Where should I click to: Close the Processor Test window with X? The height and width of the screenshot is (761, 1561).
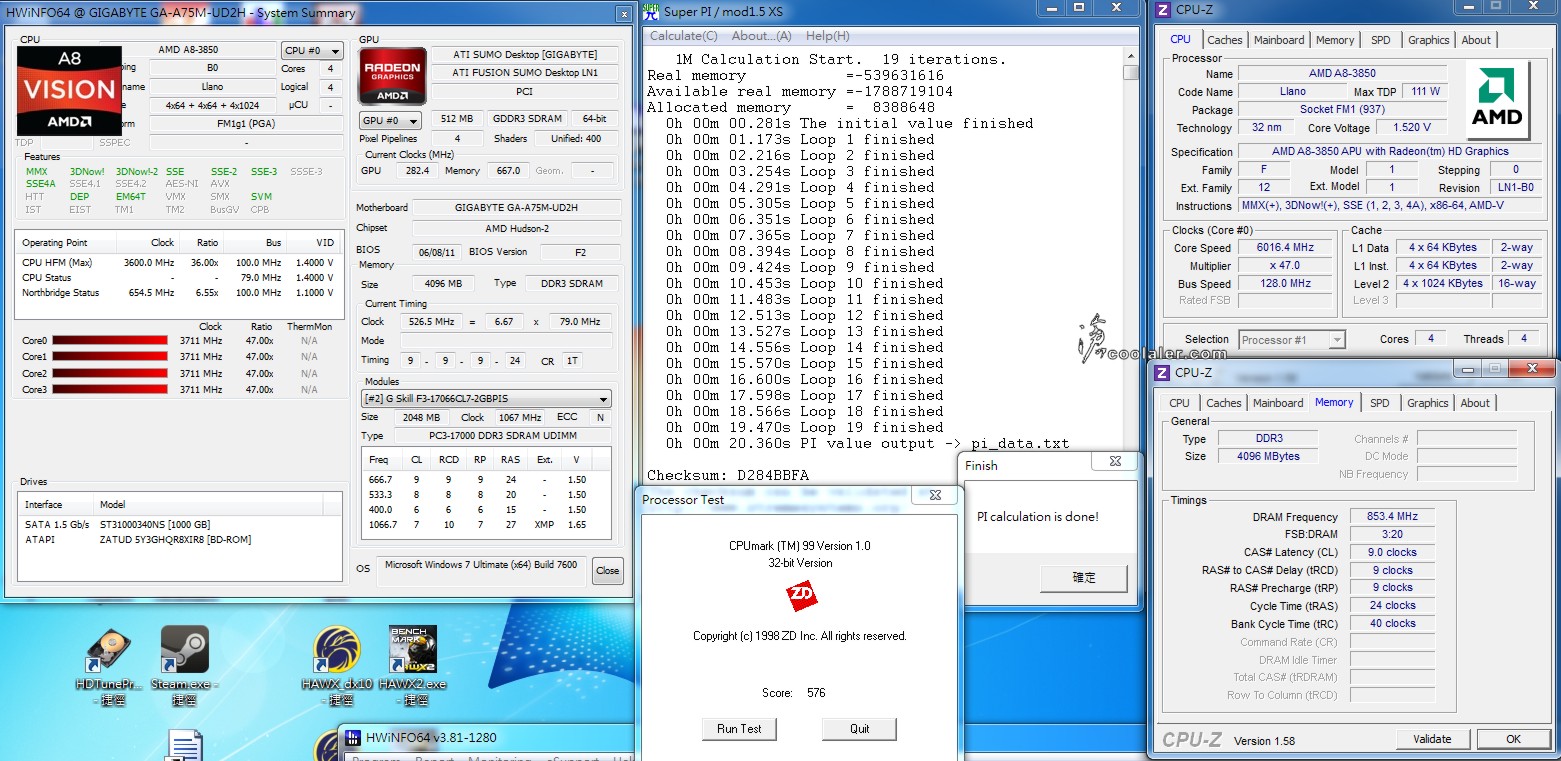point(935,494)
